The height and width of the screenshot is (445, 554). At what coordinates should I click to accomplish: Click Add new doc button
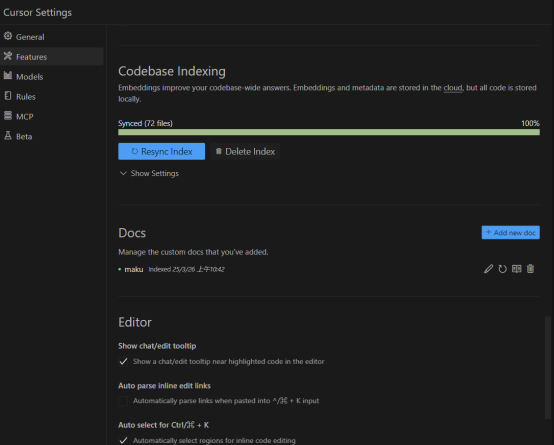click(511, 233)
